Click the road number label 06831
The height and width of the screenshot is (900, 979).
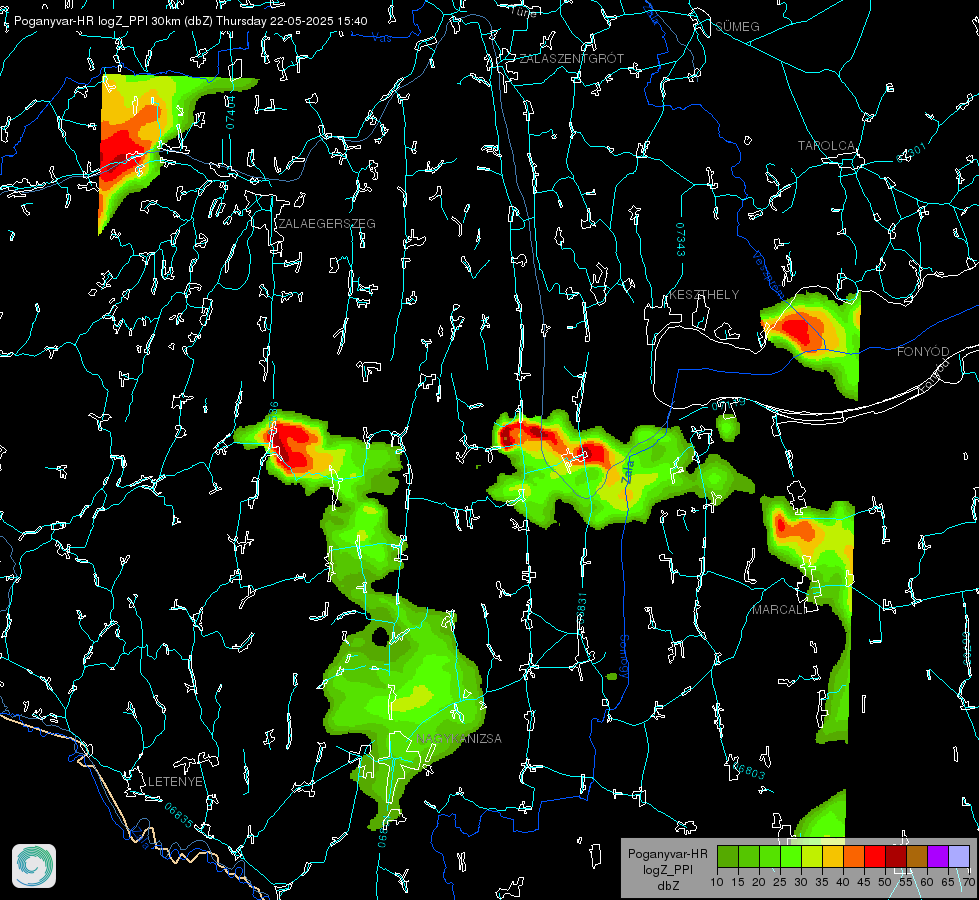581,609
